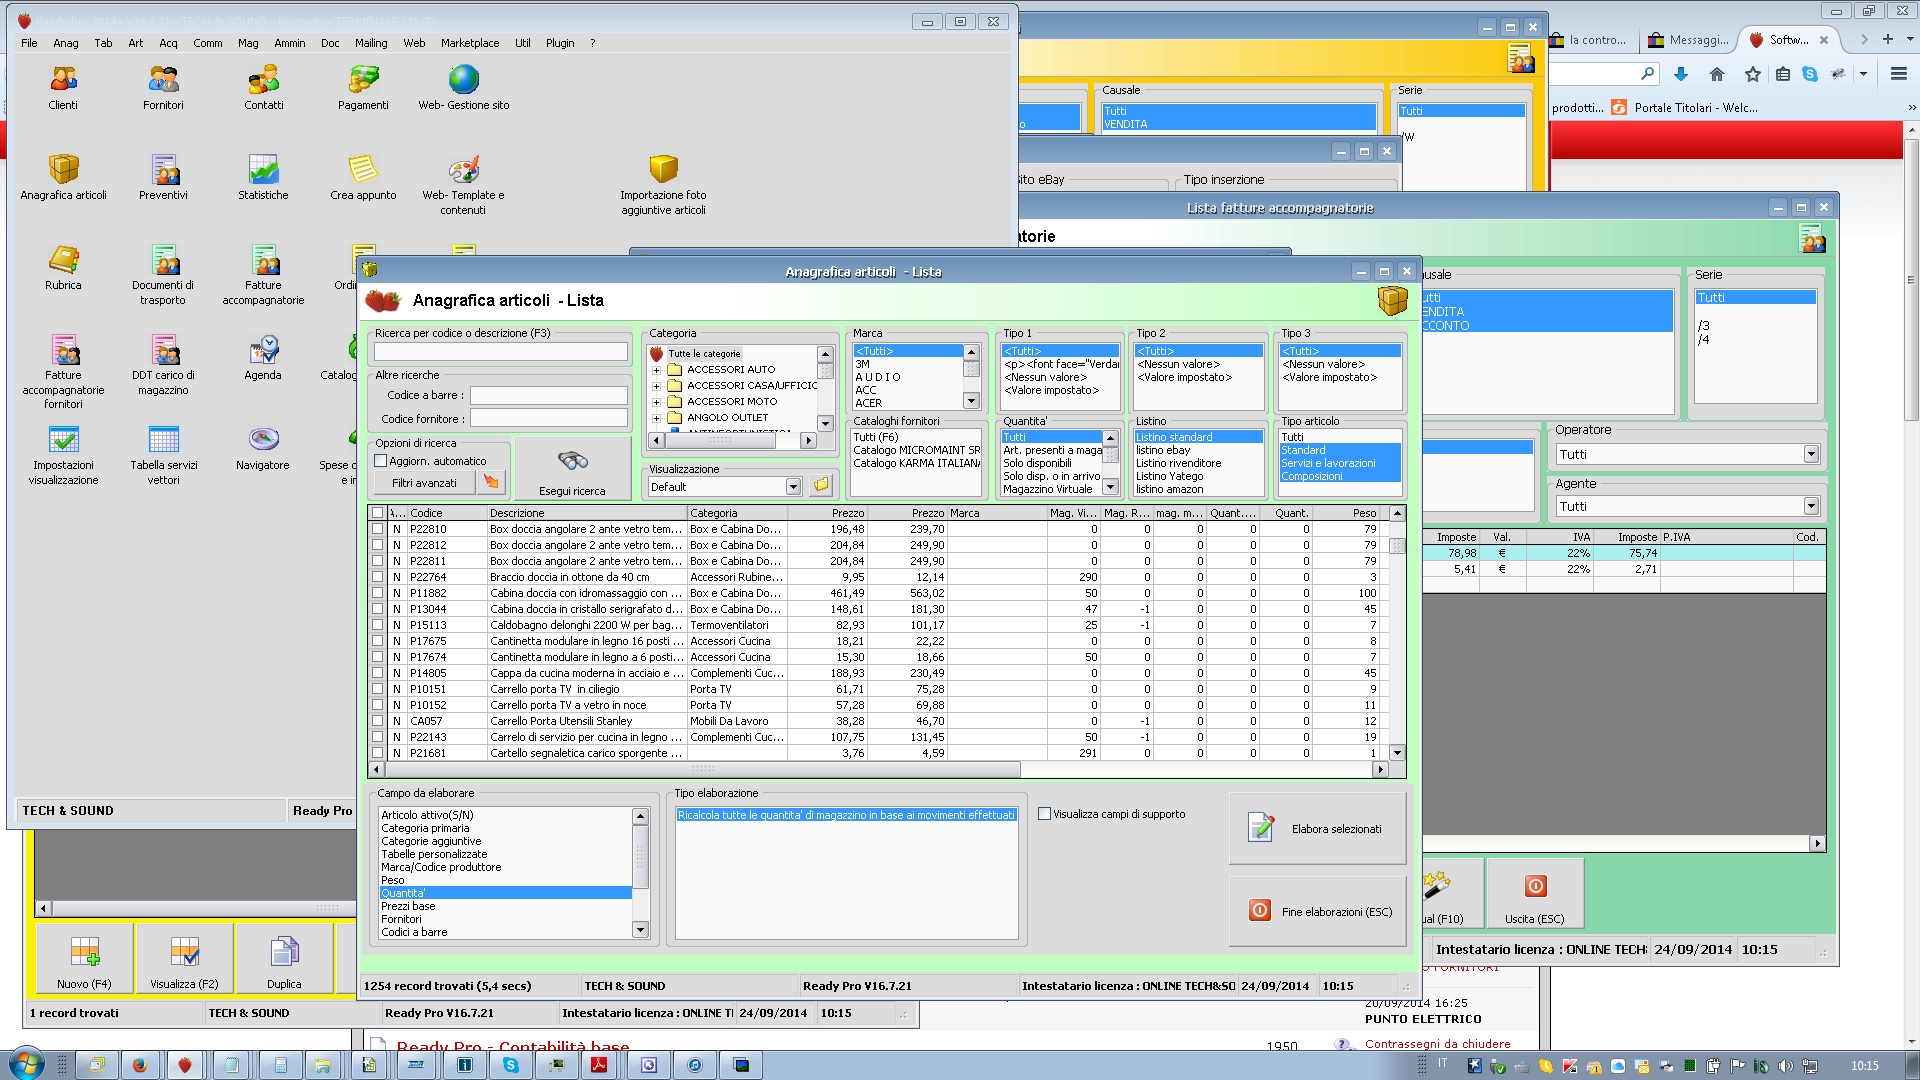Viewport: 1920px width, 1080px height.
Task: Click the Elabora selezionati button
Action: [x=1317, y=829]
